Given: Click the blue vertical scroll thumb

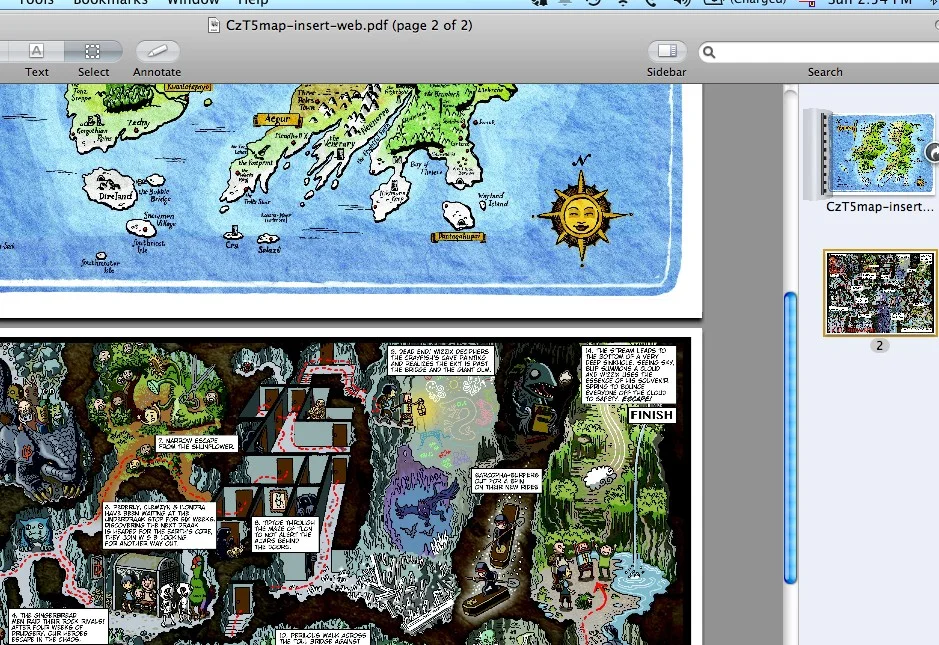Looking at the screenshot, I should [x=790, y=437].
